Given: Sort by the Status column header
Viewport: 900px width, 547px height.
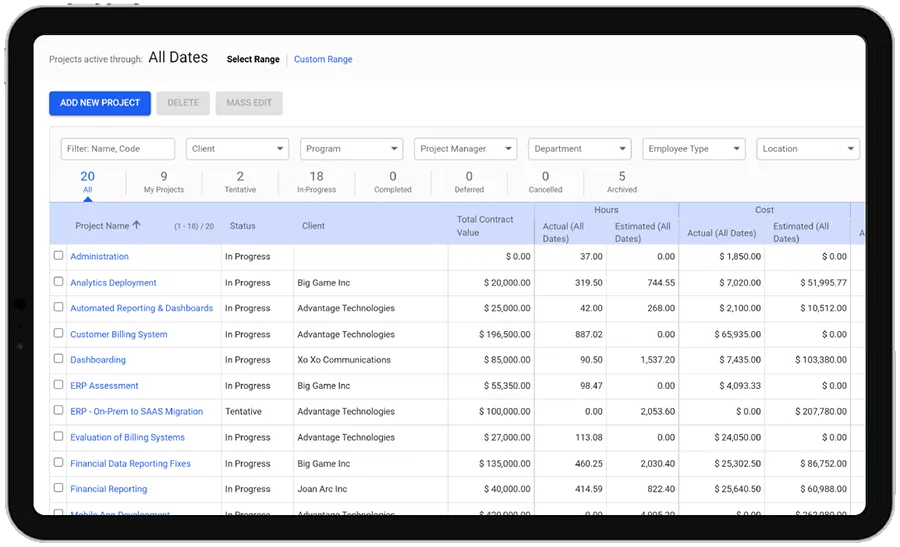Looking at the screenshot, I should coord(242,226).
